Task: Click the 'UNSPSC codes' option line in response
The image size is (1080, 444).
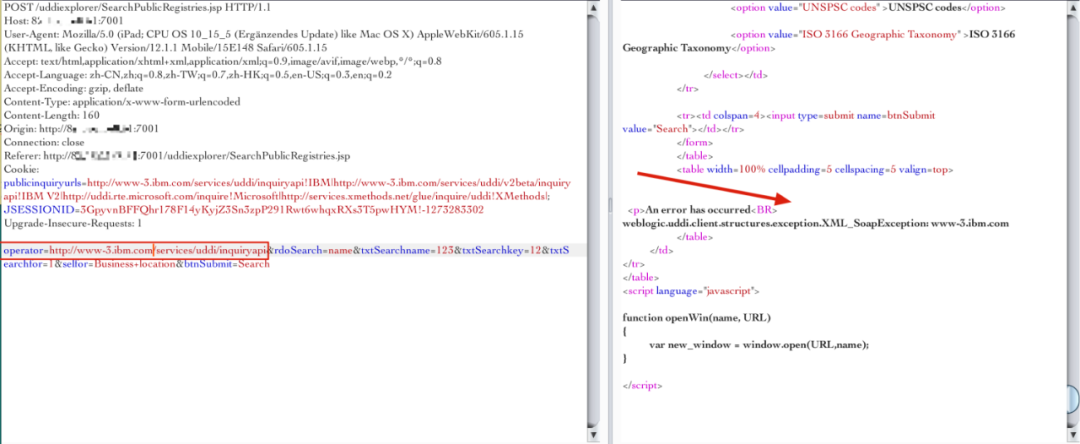Action: [867, 8]
